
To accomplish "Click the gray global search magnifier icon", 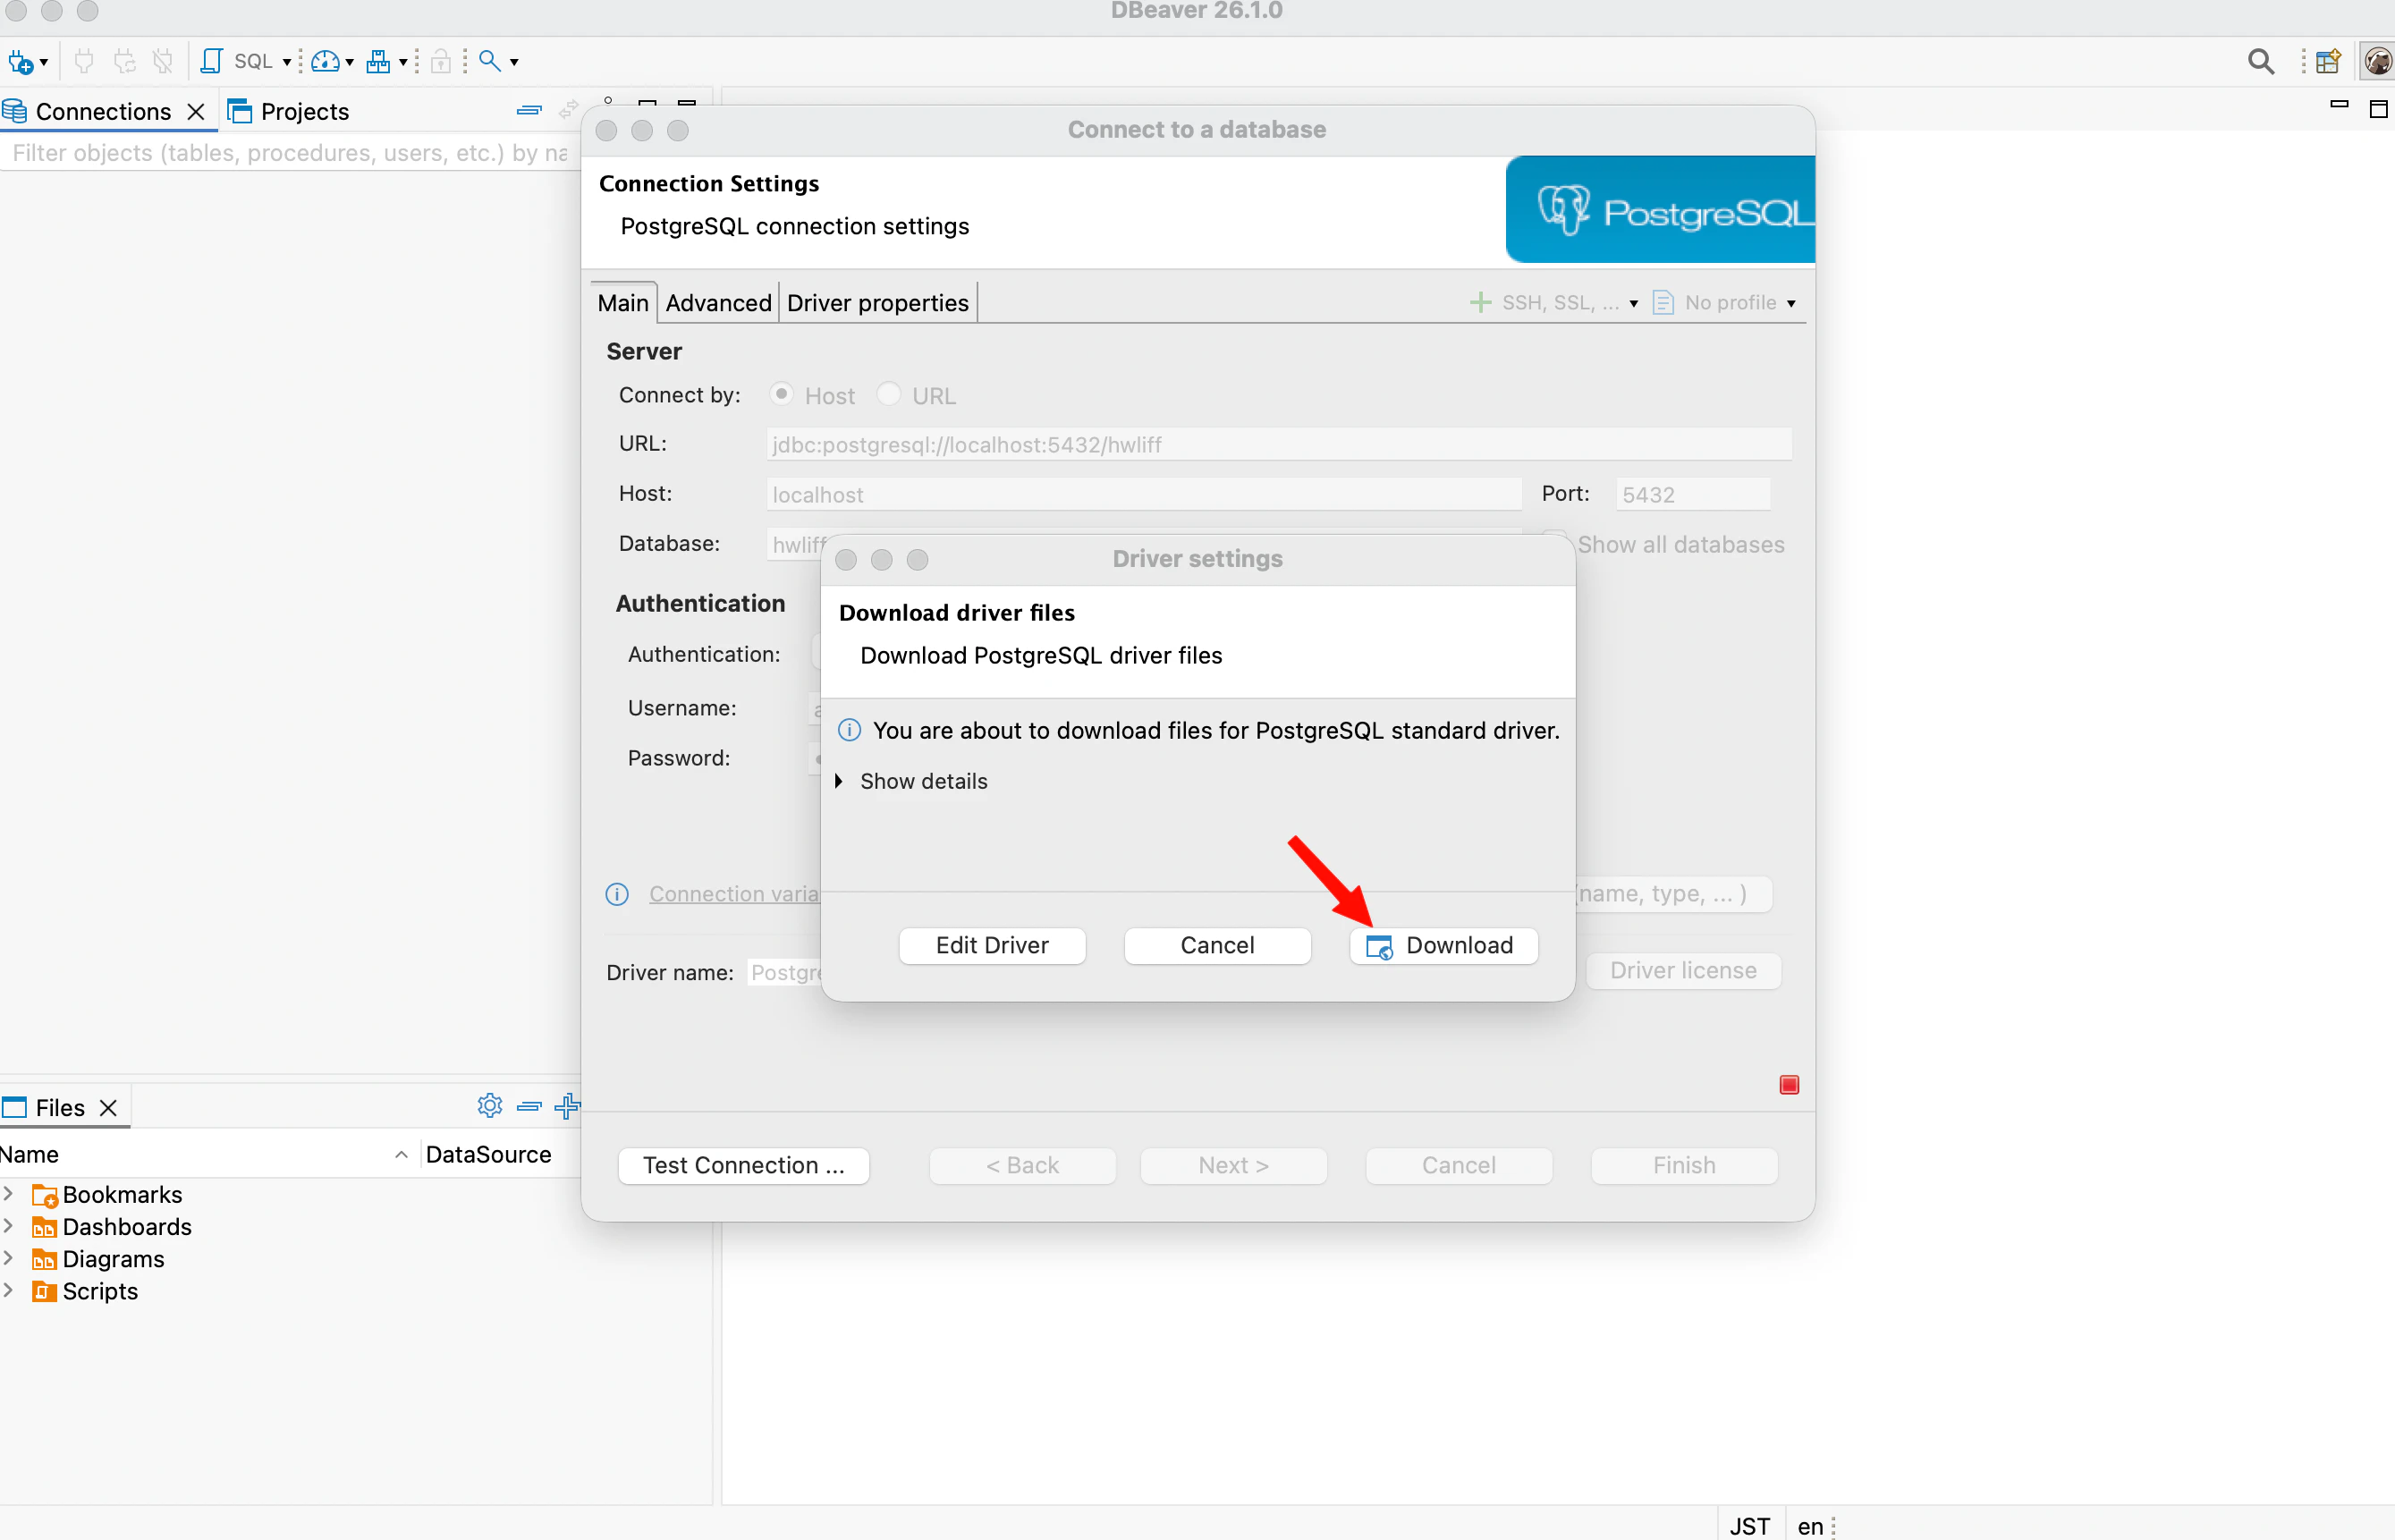I will pos(2260,62).
